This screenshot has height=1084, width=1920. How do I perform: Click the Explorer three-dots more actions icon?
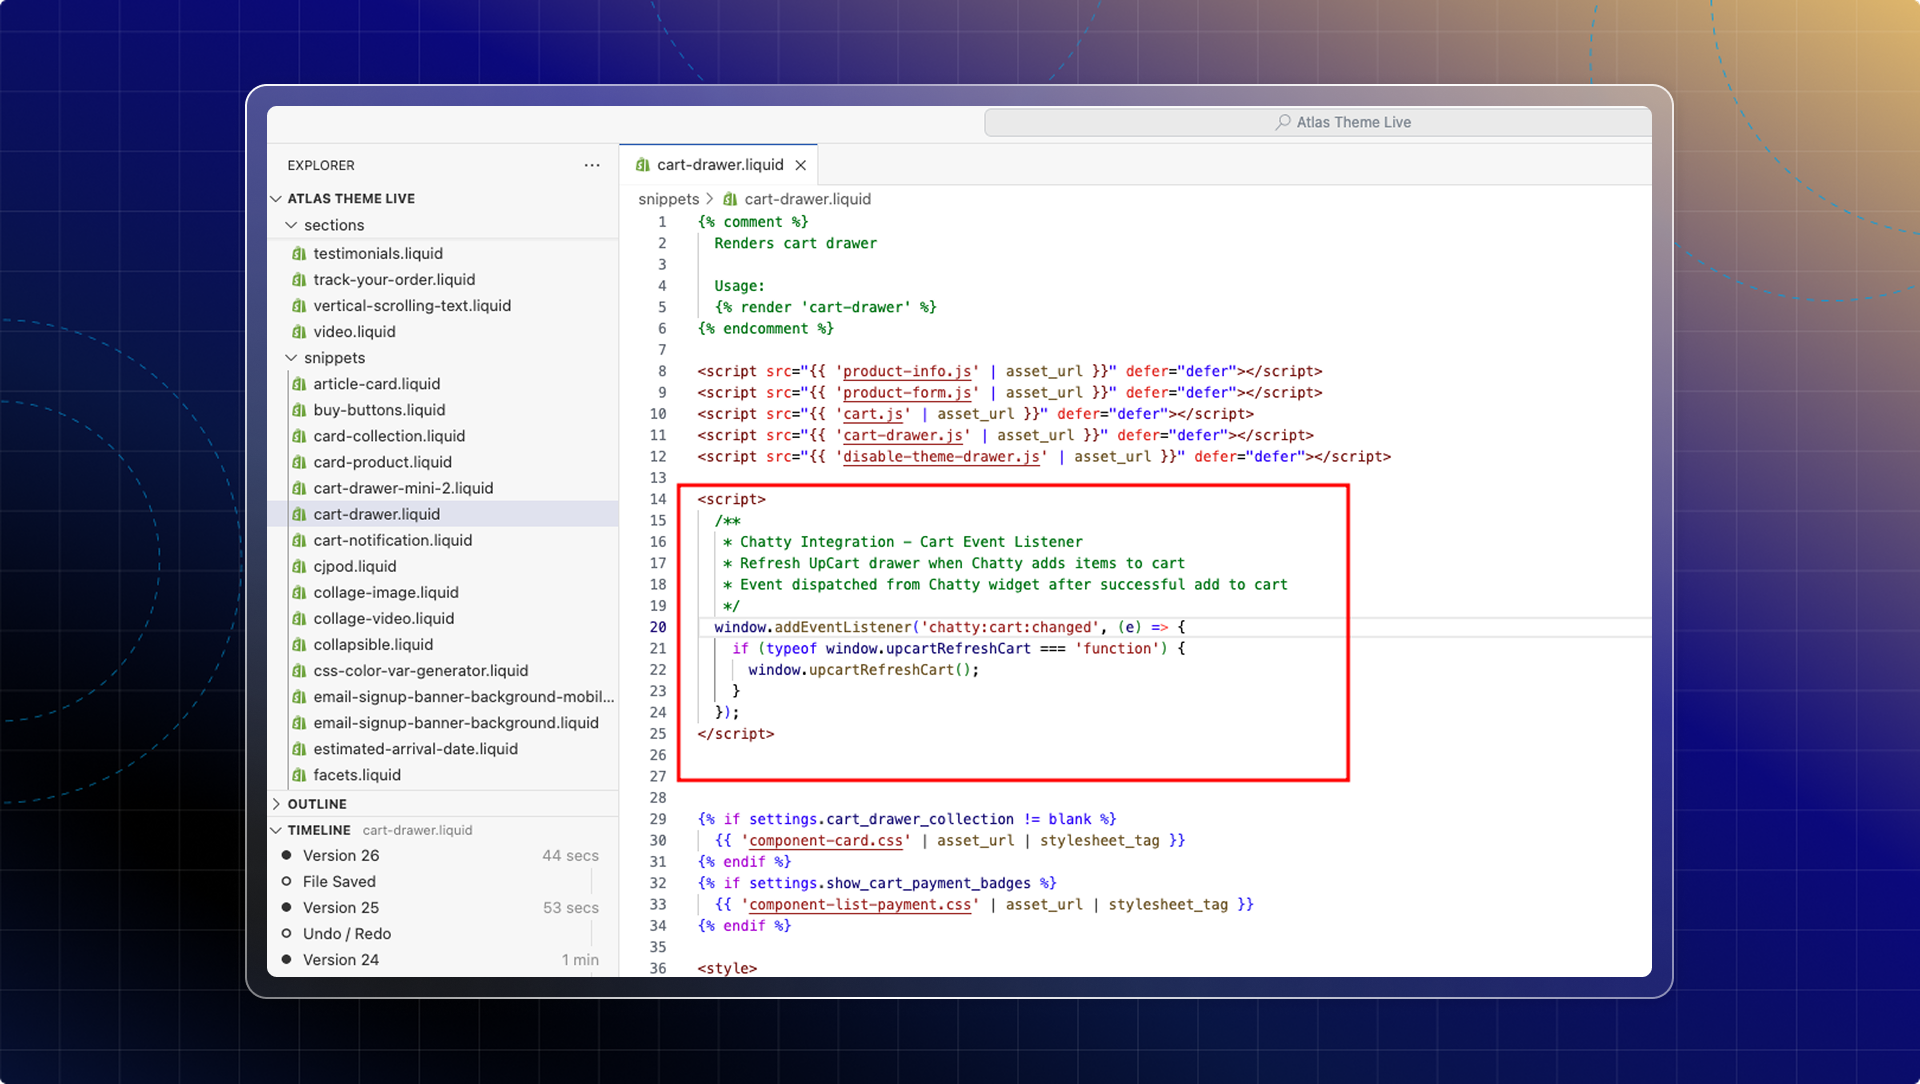point(592,165)
